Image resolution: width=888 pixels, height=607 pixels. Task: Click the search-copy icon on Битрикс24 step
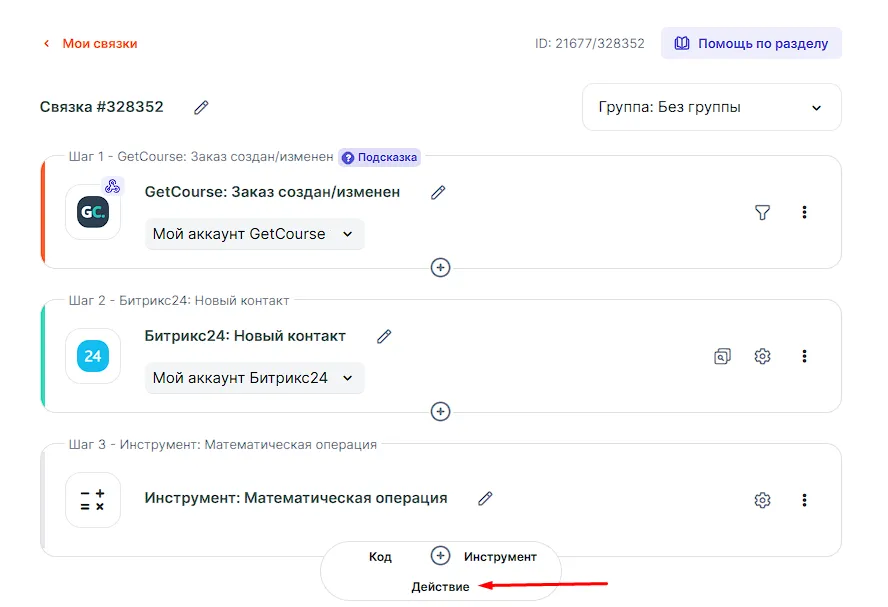[x=722, y=356]
